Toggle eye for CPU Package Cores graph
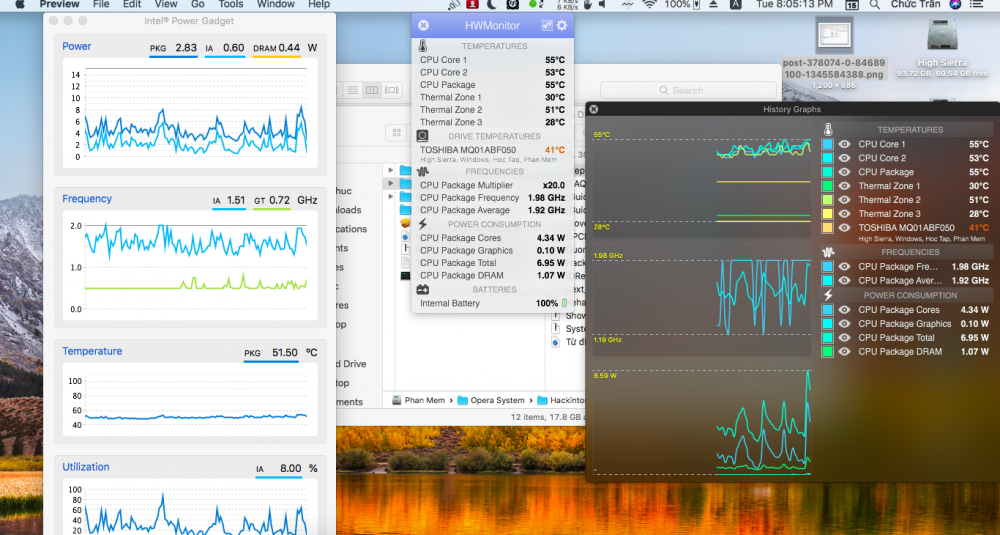The image size is (1000, 535). (844, 310)
